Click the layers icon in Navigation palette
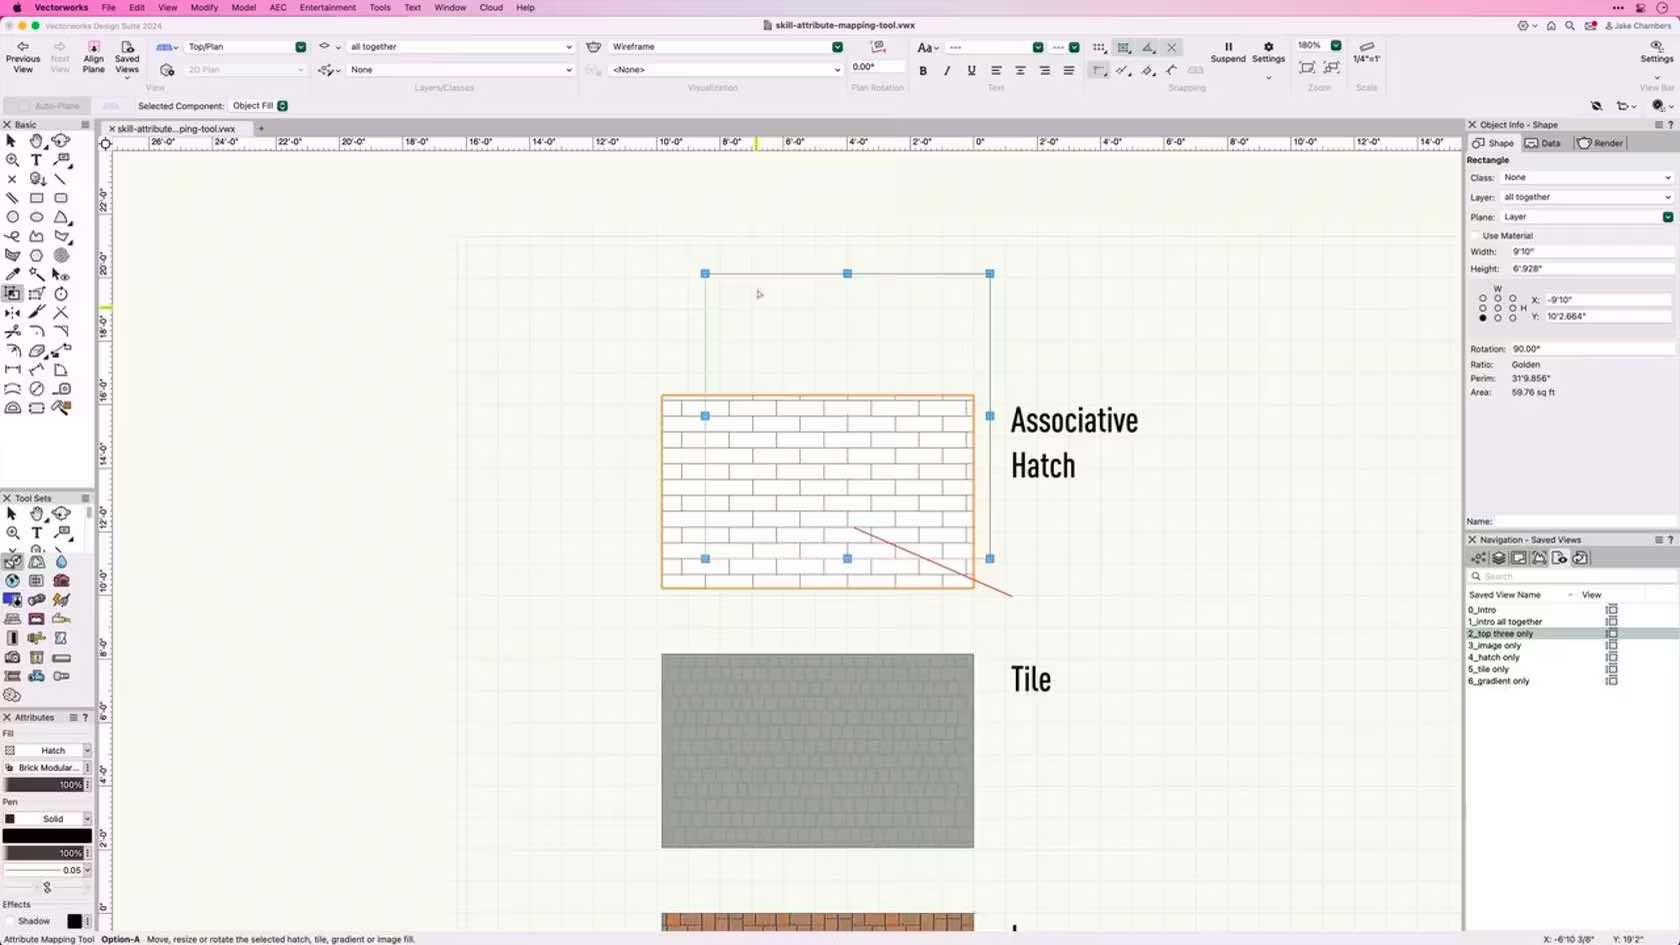Screen dimensions: 1680x945 (x=1498, y=558)
